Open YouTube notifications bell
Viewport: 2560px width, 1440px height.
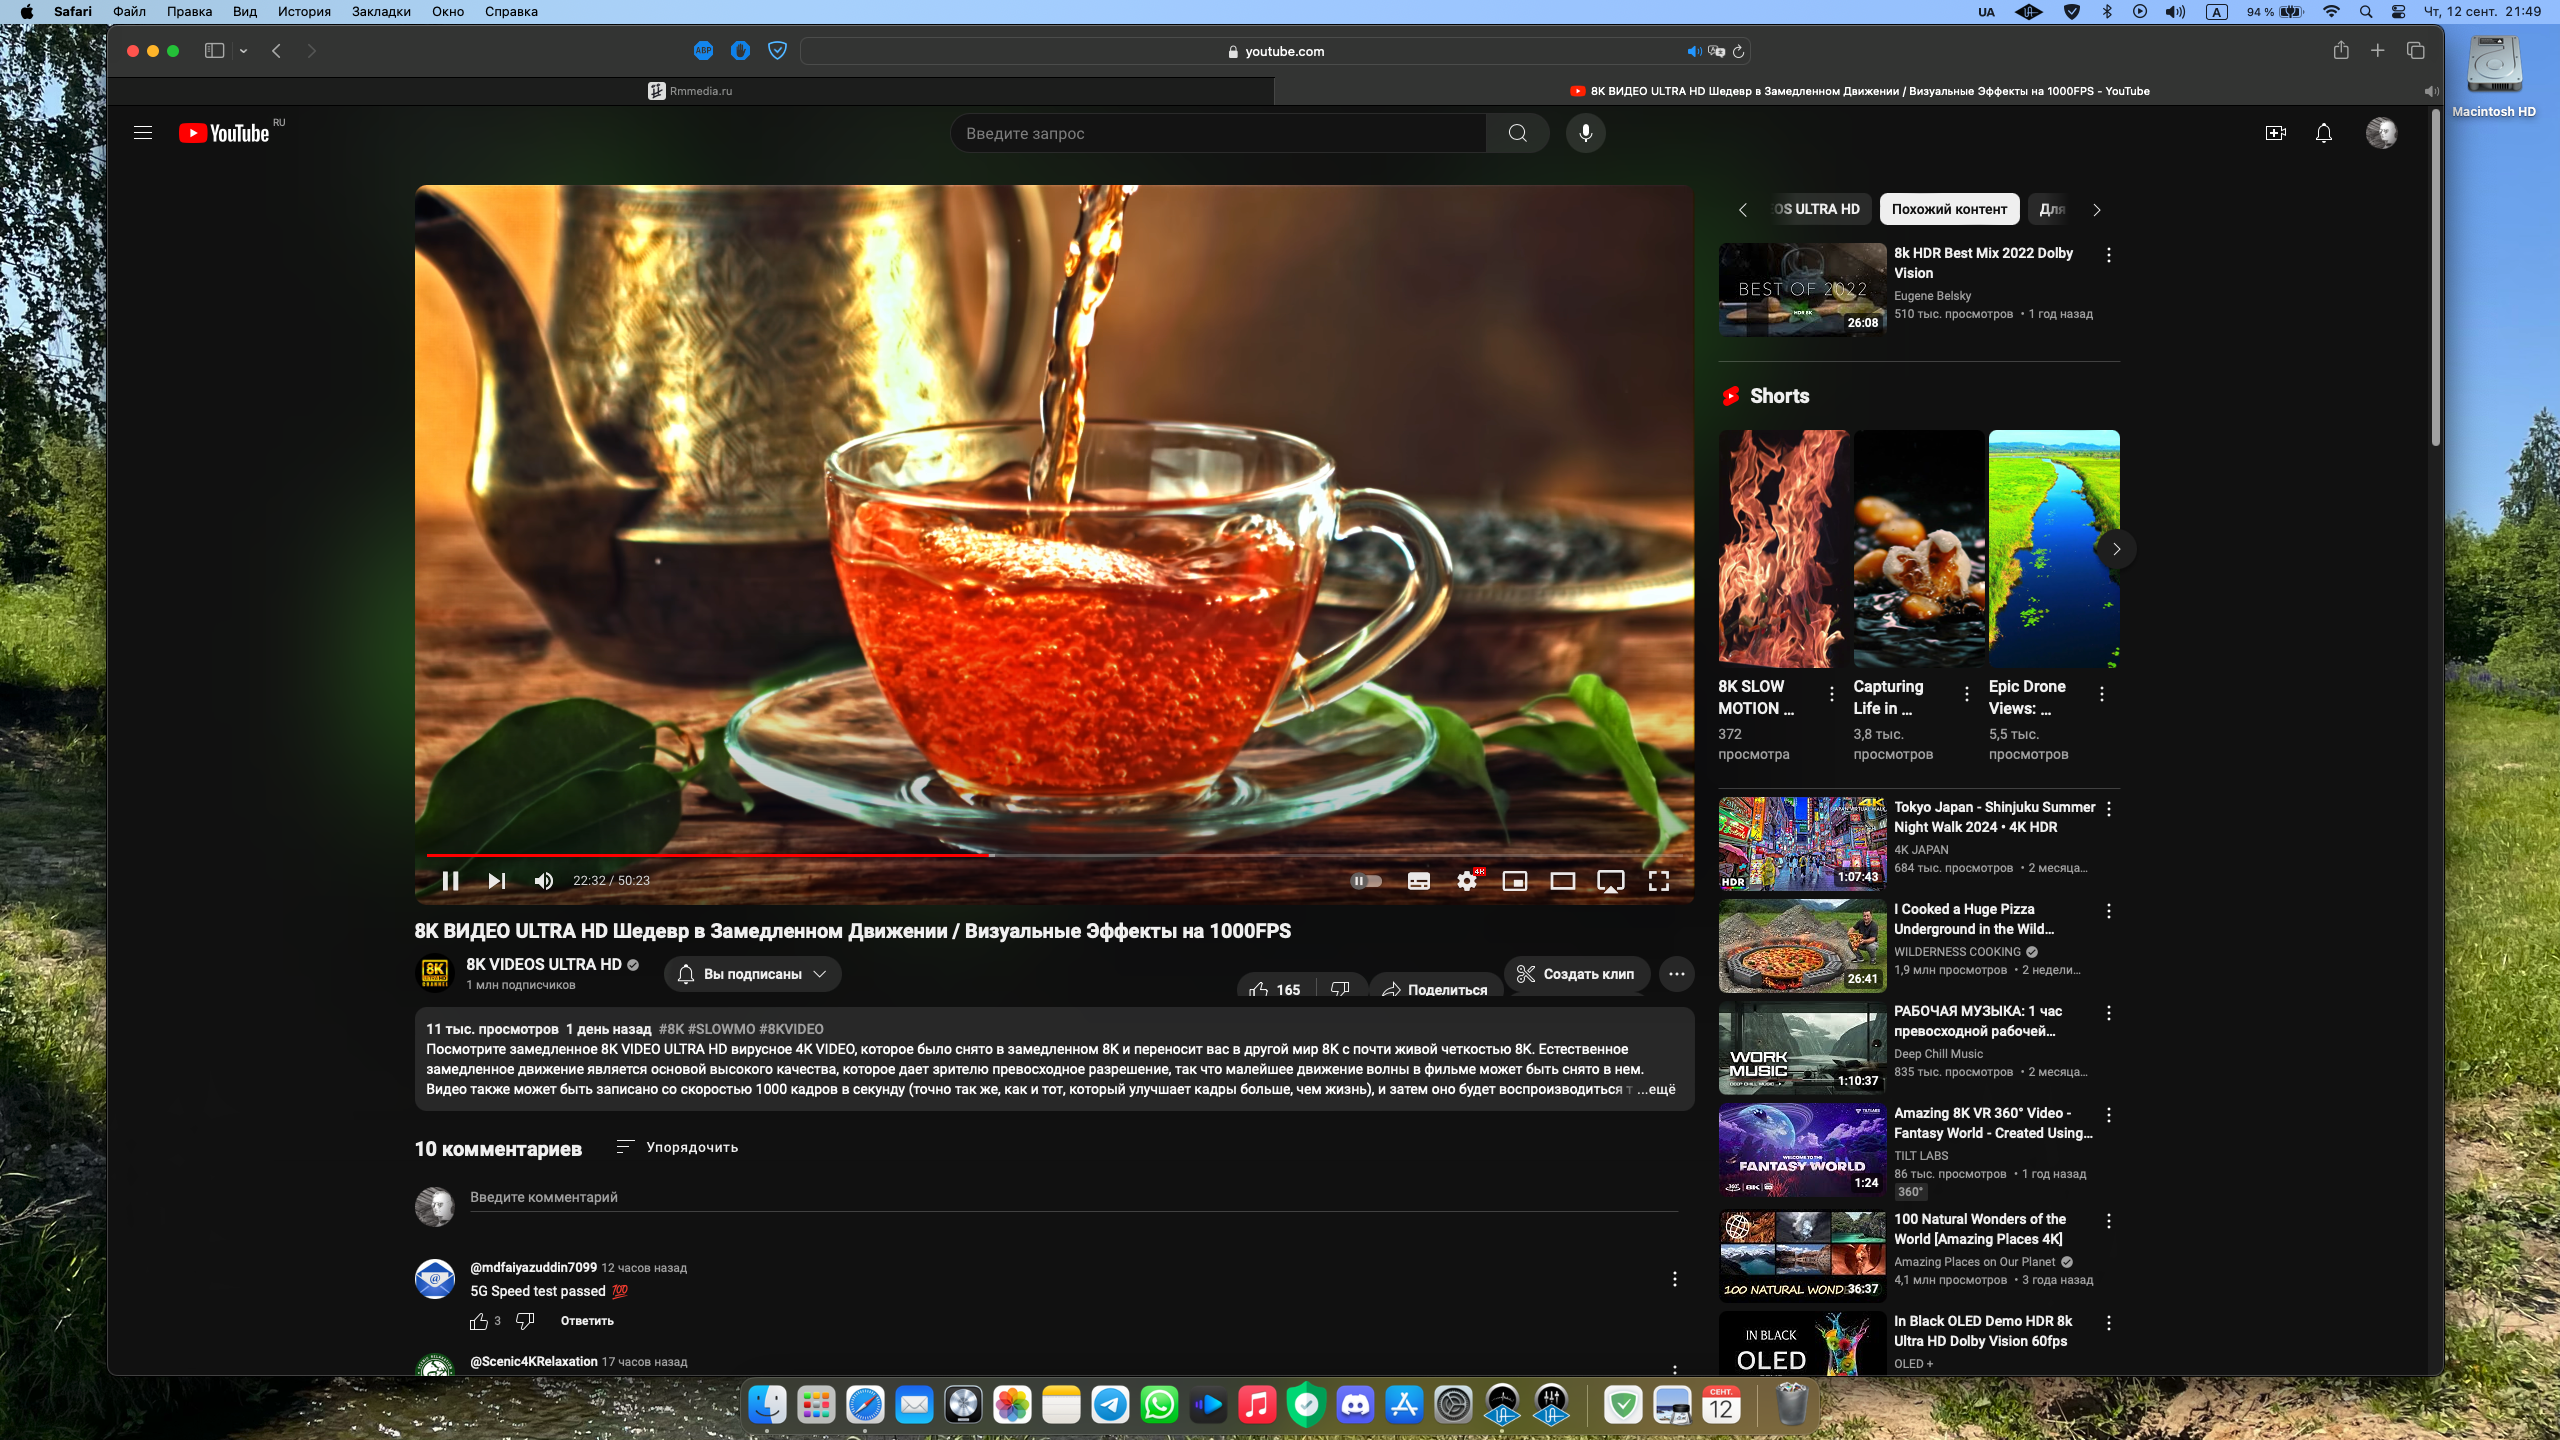[x=2324, y=133]
